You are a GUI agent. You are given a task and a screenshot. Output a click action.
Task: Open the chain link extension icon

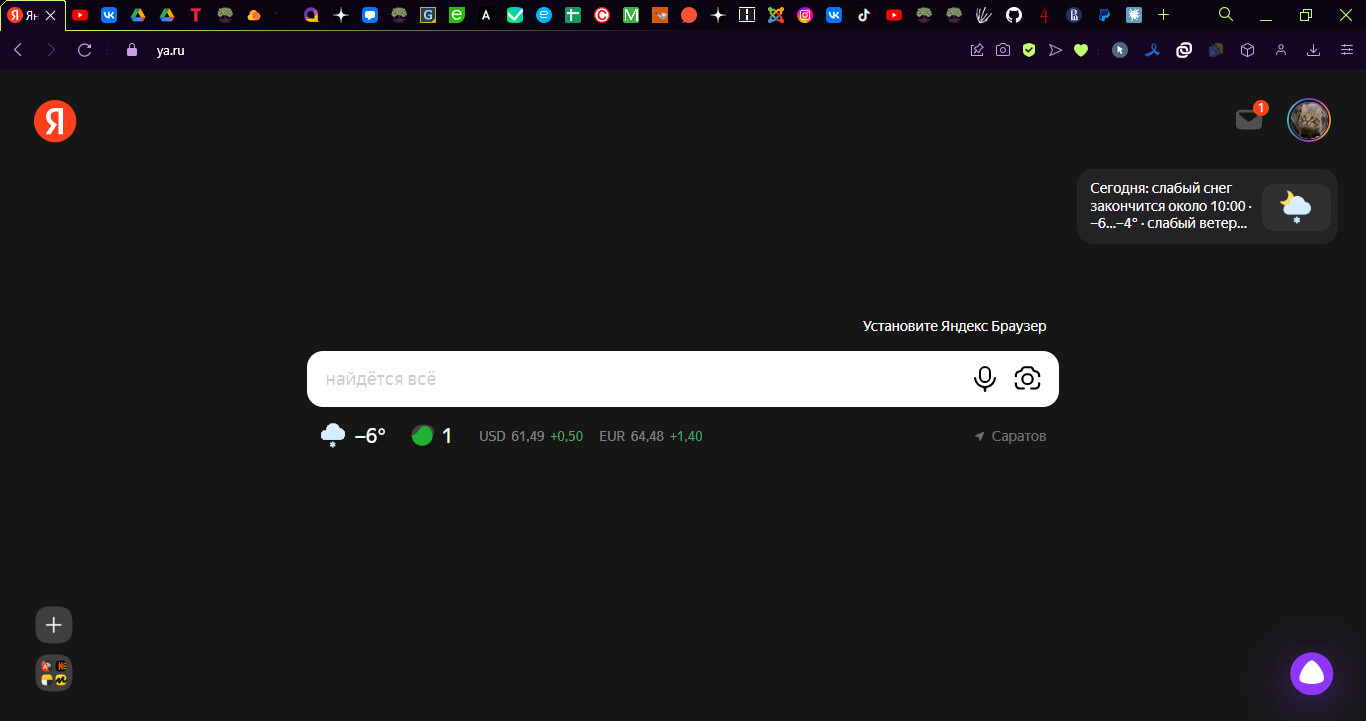pos(1184,50)
